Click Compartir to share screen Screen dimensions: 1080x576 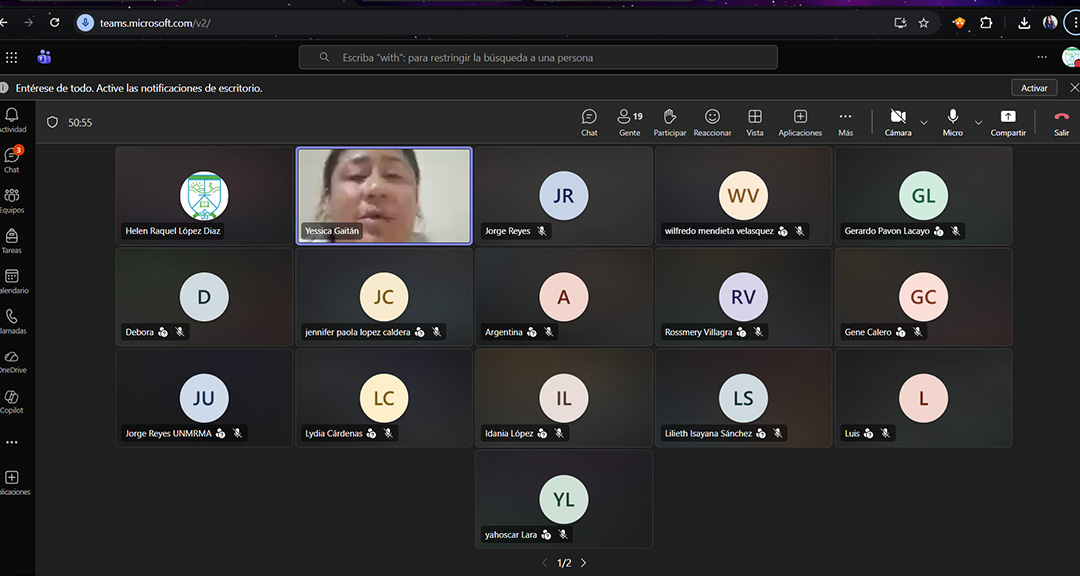(1007, 122)
